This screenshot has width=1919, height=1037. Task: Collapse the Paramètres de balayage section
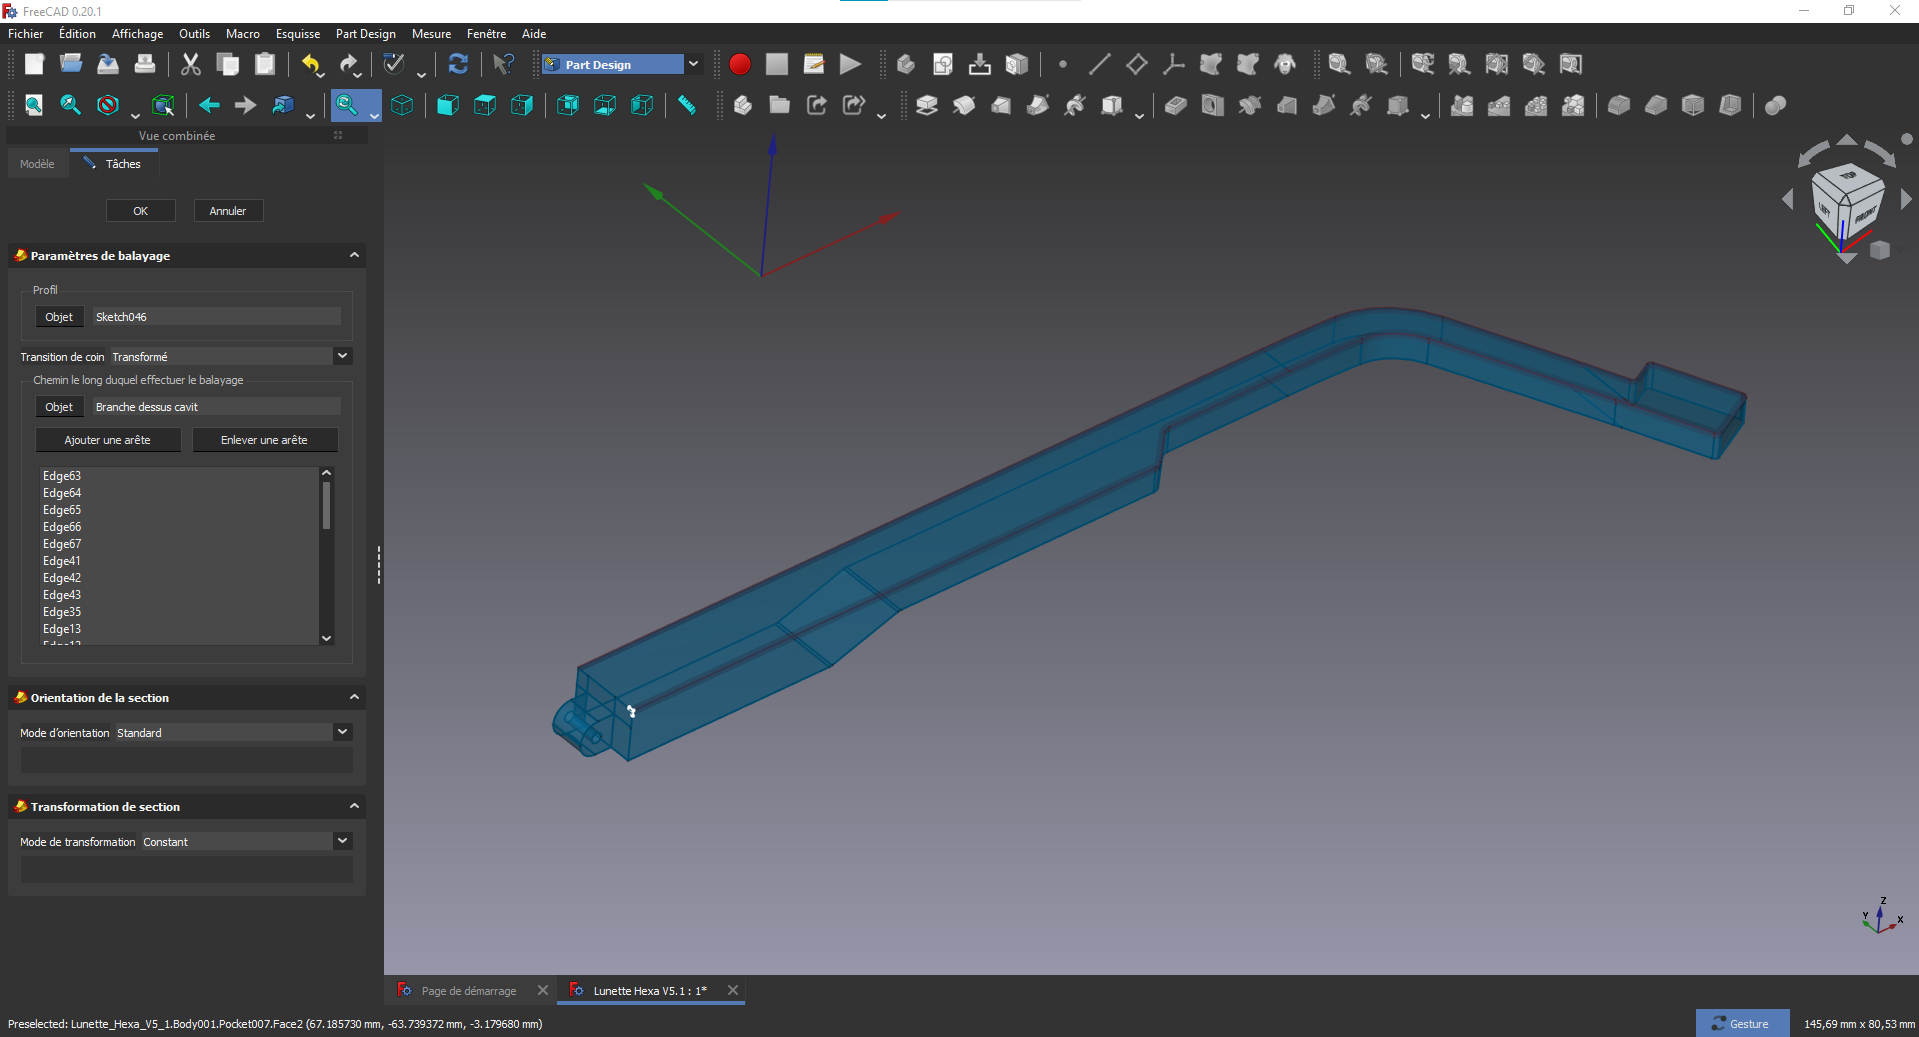coord(354,255)
